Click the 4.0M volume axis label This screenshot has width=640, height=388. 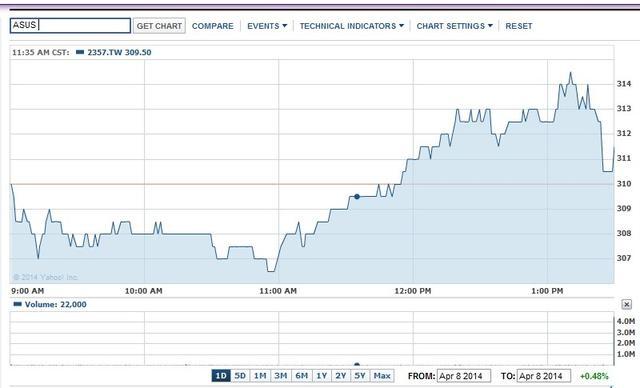(626, 321)
